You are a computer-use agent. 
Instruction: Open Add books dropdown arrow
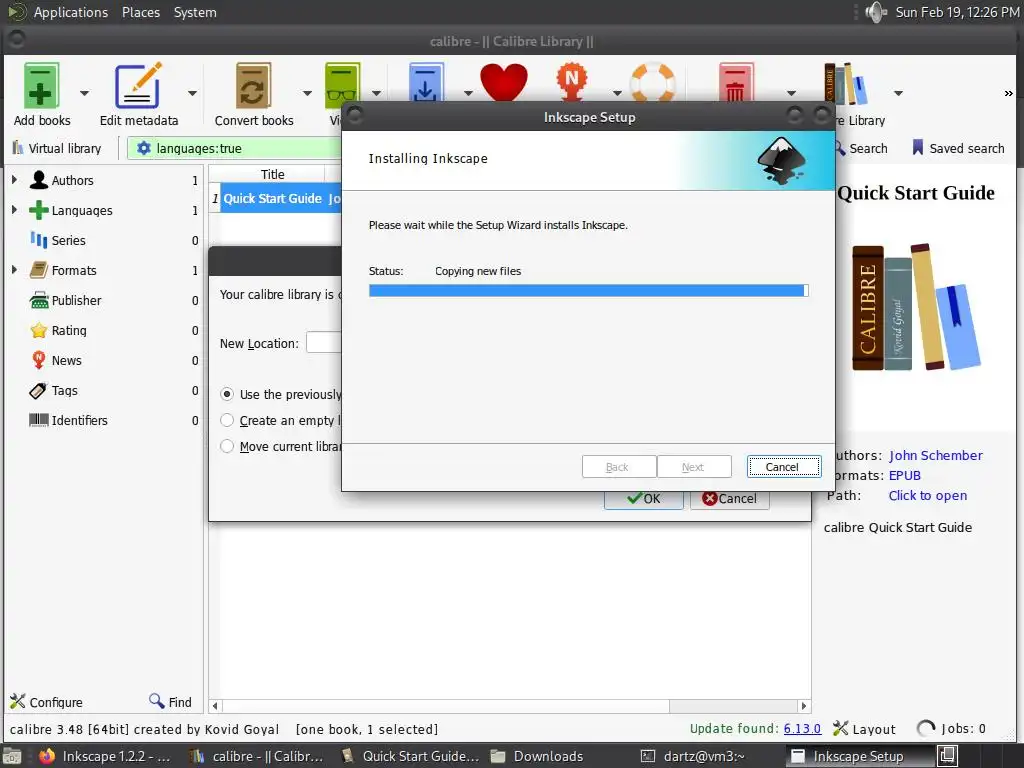click(84, 93)
